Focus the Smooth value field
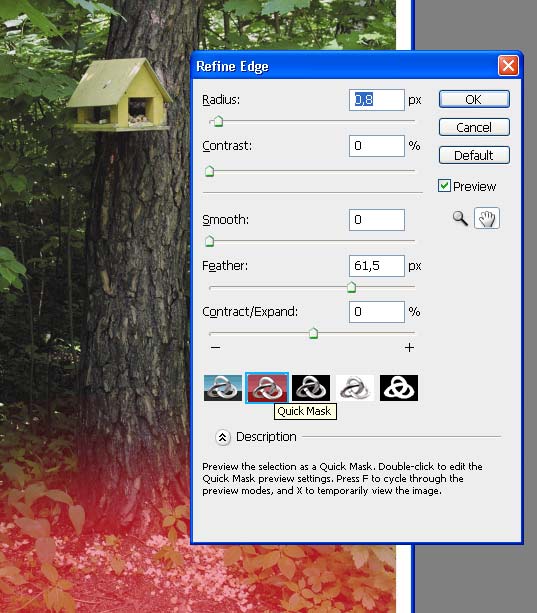The height and width of the screenshot is (613, 537). click(x=377, y=220)
